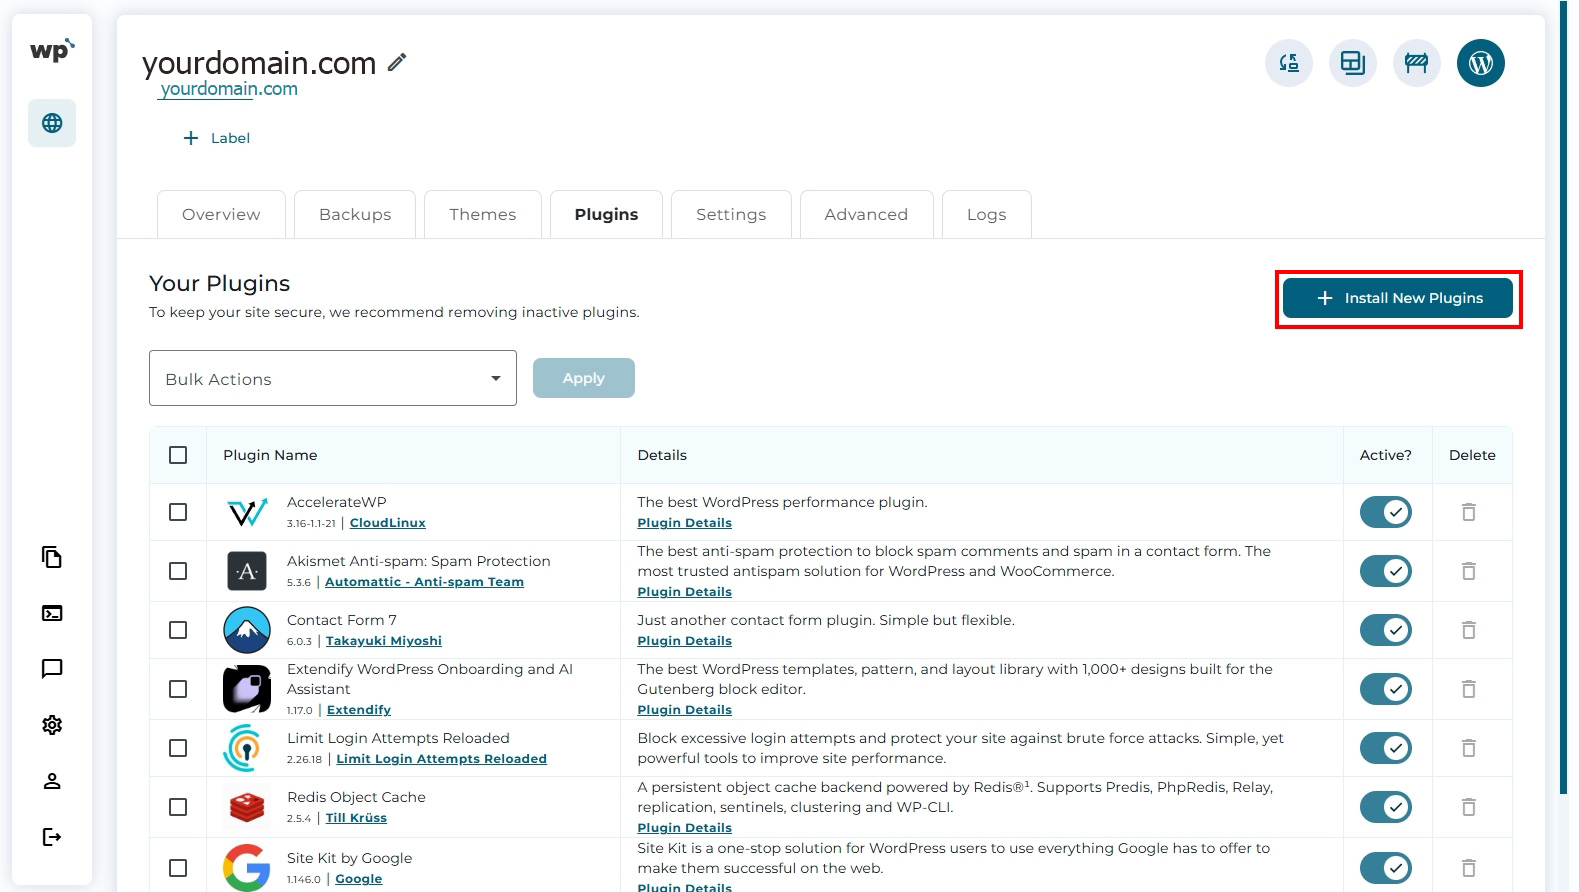The image size is (1579, 892).
Task: Click the logout icon in sidebar
Action: point(52,837)
